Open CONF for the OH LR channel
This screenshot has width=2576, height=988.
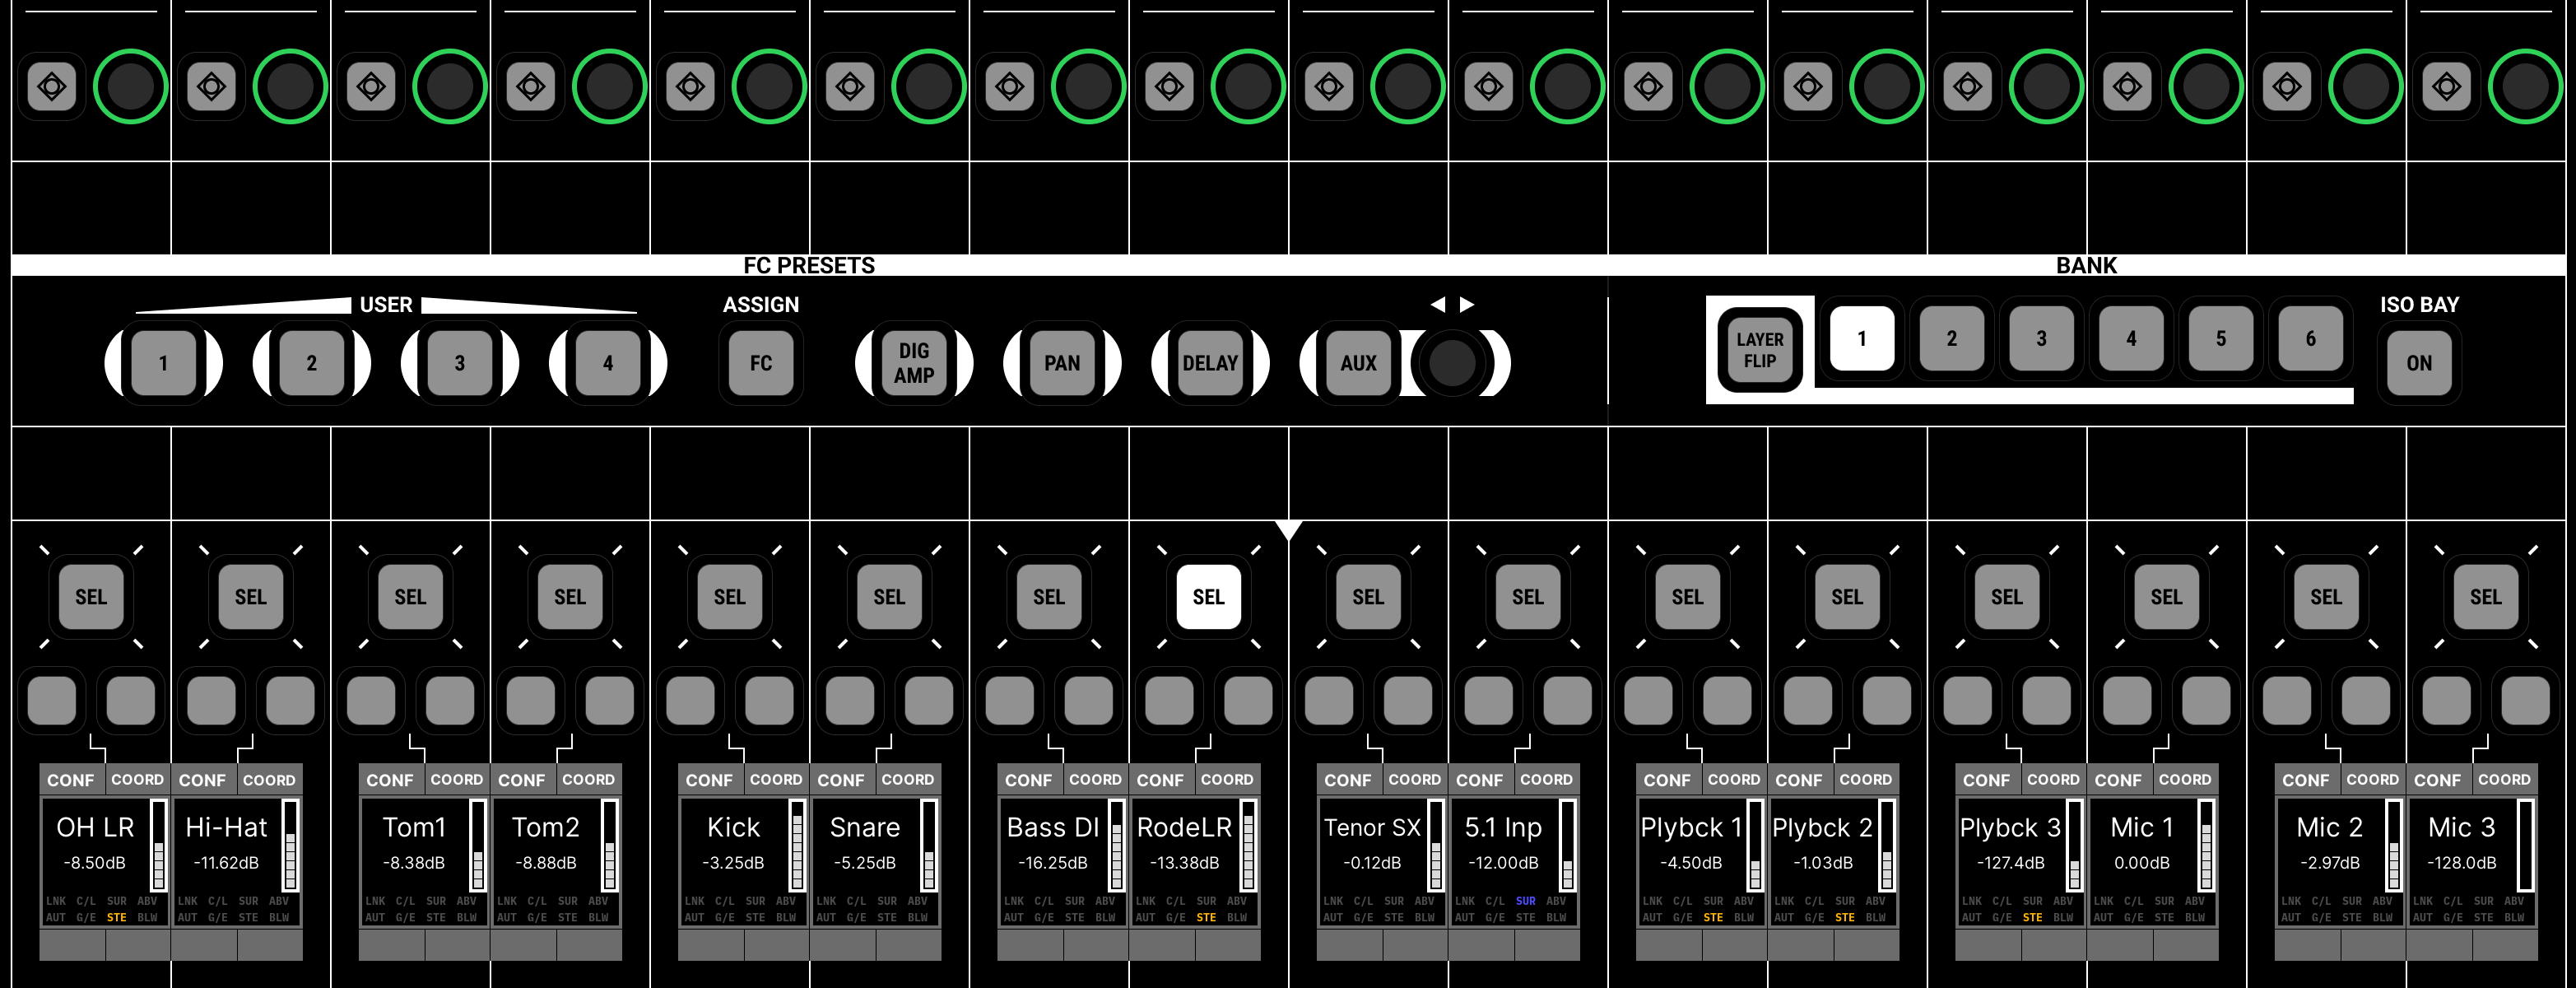(x=71, y=780)
